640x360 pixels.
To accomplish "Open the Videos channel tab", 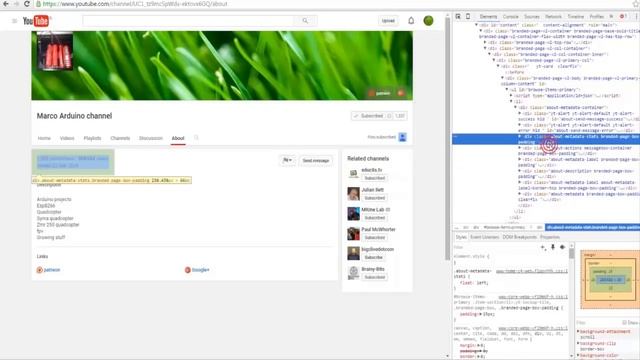I will click(67, 138).
